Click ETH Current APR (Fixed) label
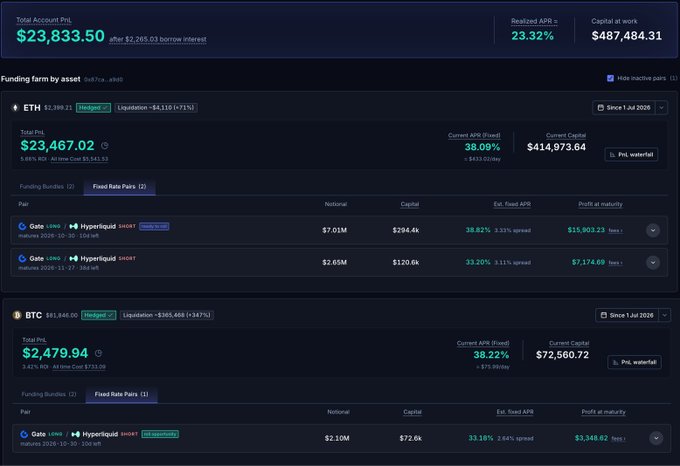Image resolution: width=680 pixels, height=466 pixels. point(474,136)
